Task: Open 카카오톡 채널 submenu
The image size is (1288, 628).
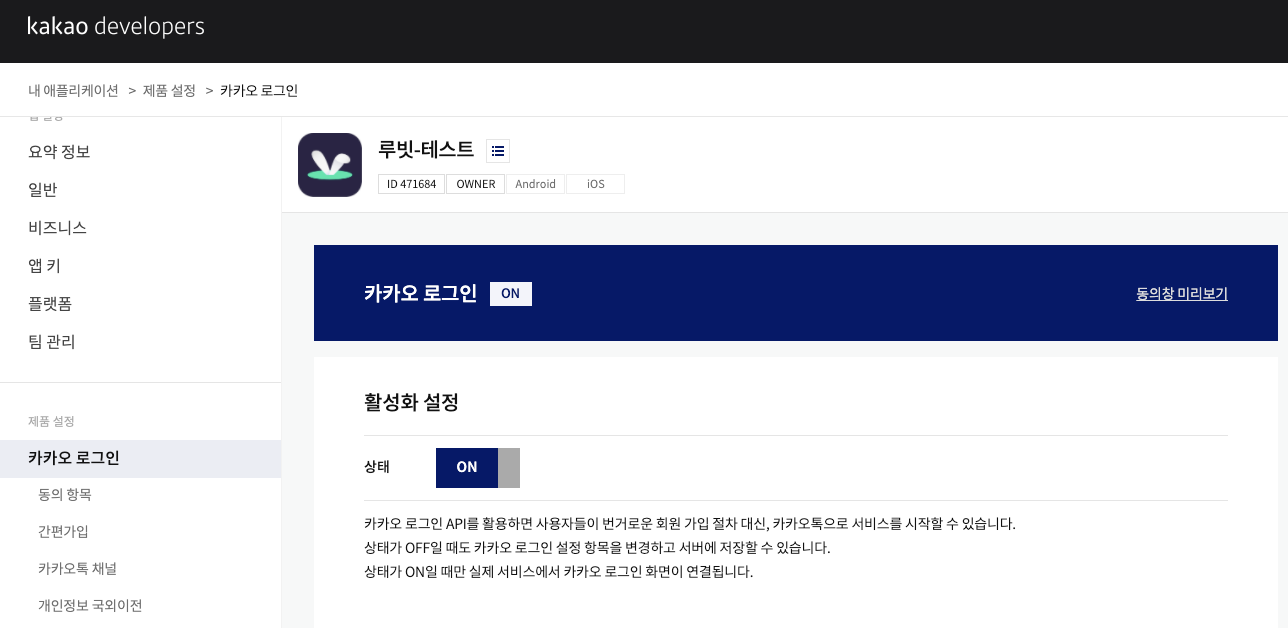Action: 77,569
